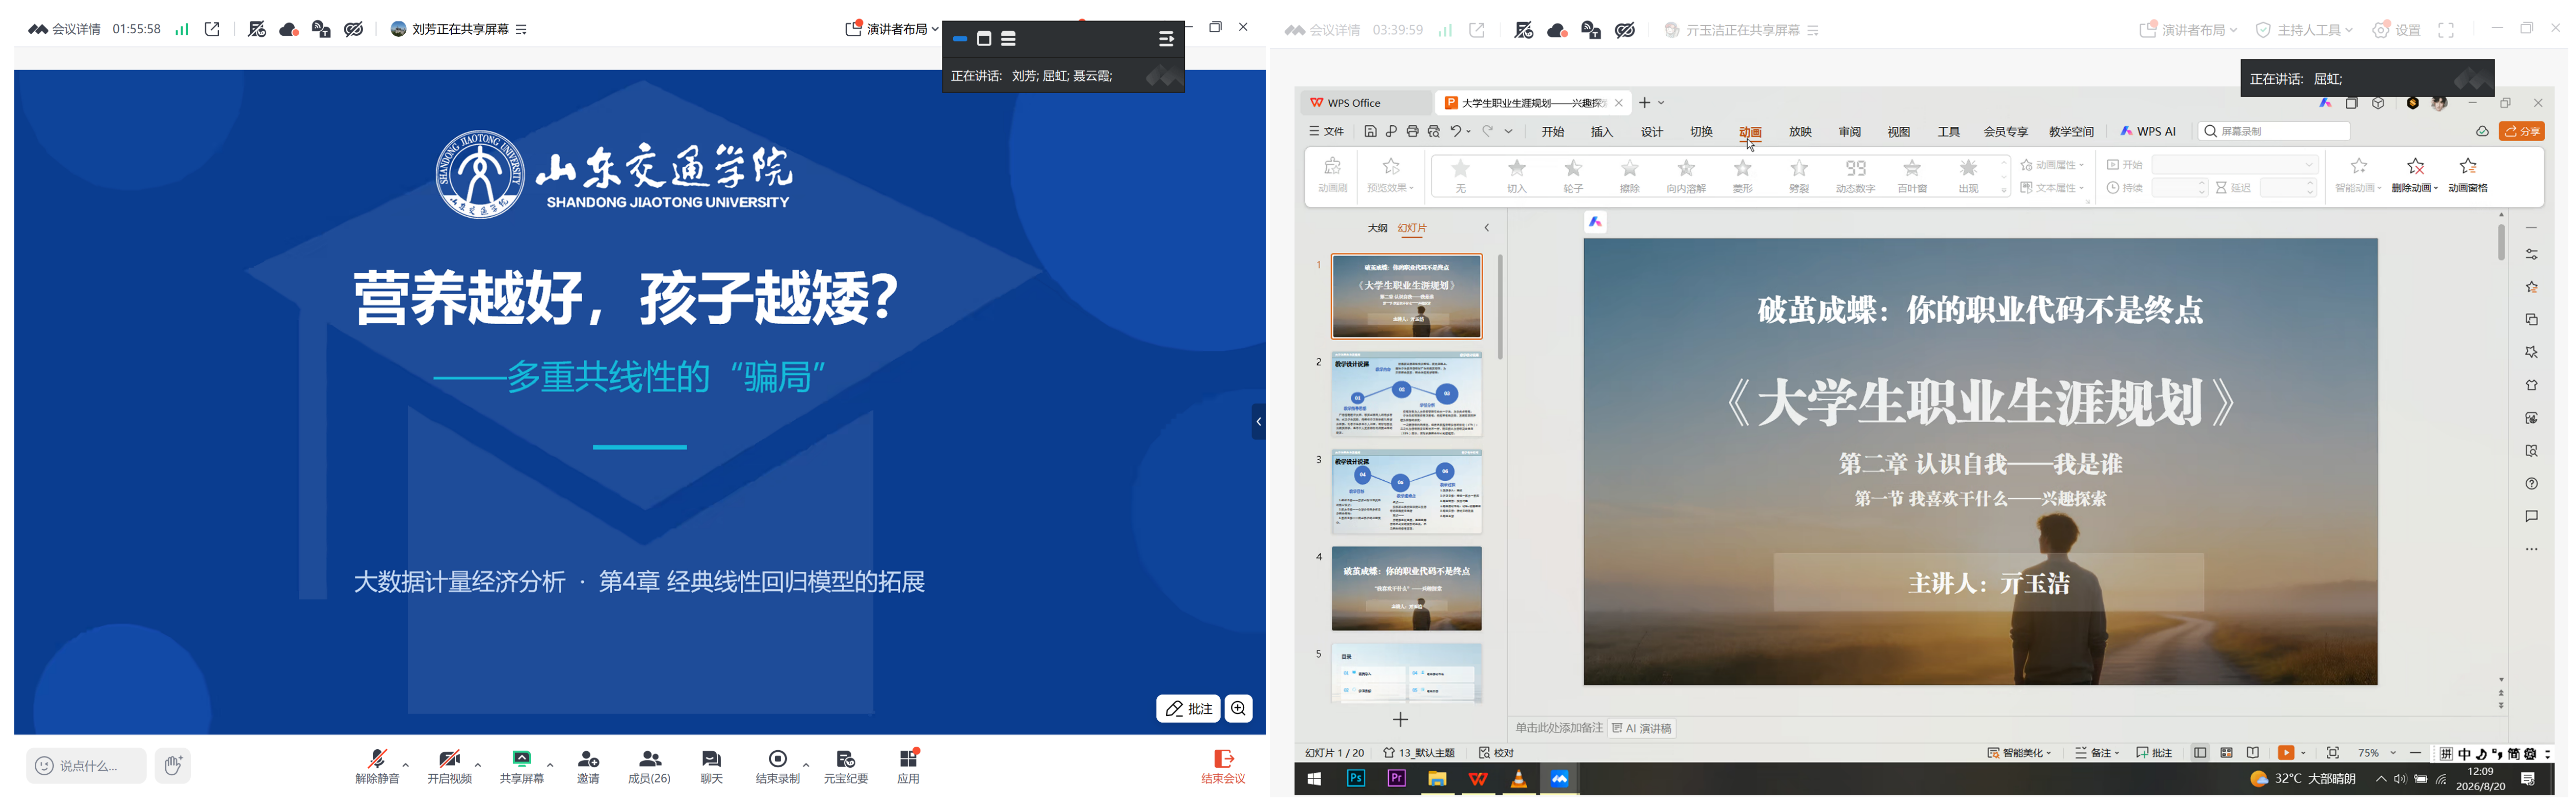Click the orange 分享 share button
2576x805 pixels.
click(2521, 131)
